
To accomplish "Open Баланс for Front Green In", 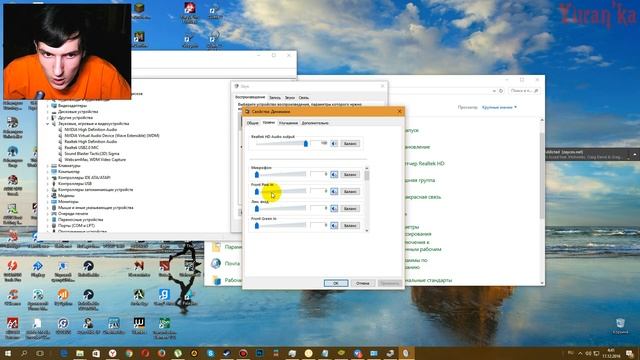I will pos(350,225).
